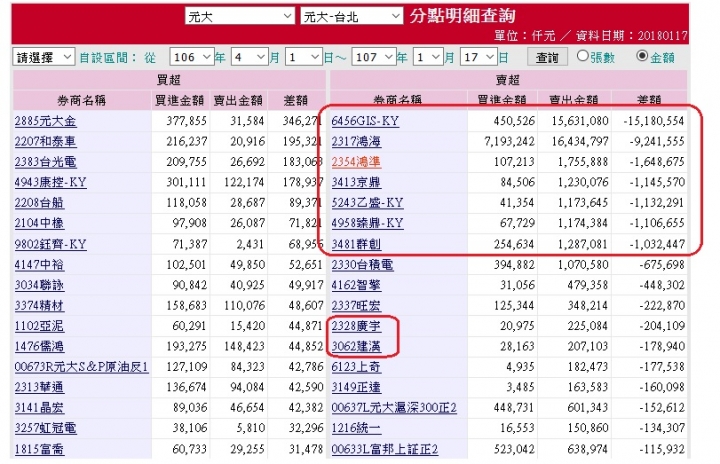Open the 4943康控-KY stock link
Screen dimensions: 720x464
click(50, 182)
